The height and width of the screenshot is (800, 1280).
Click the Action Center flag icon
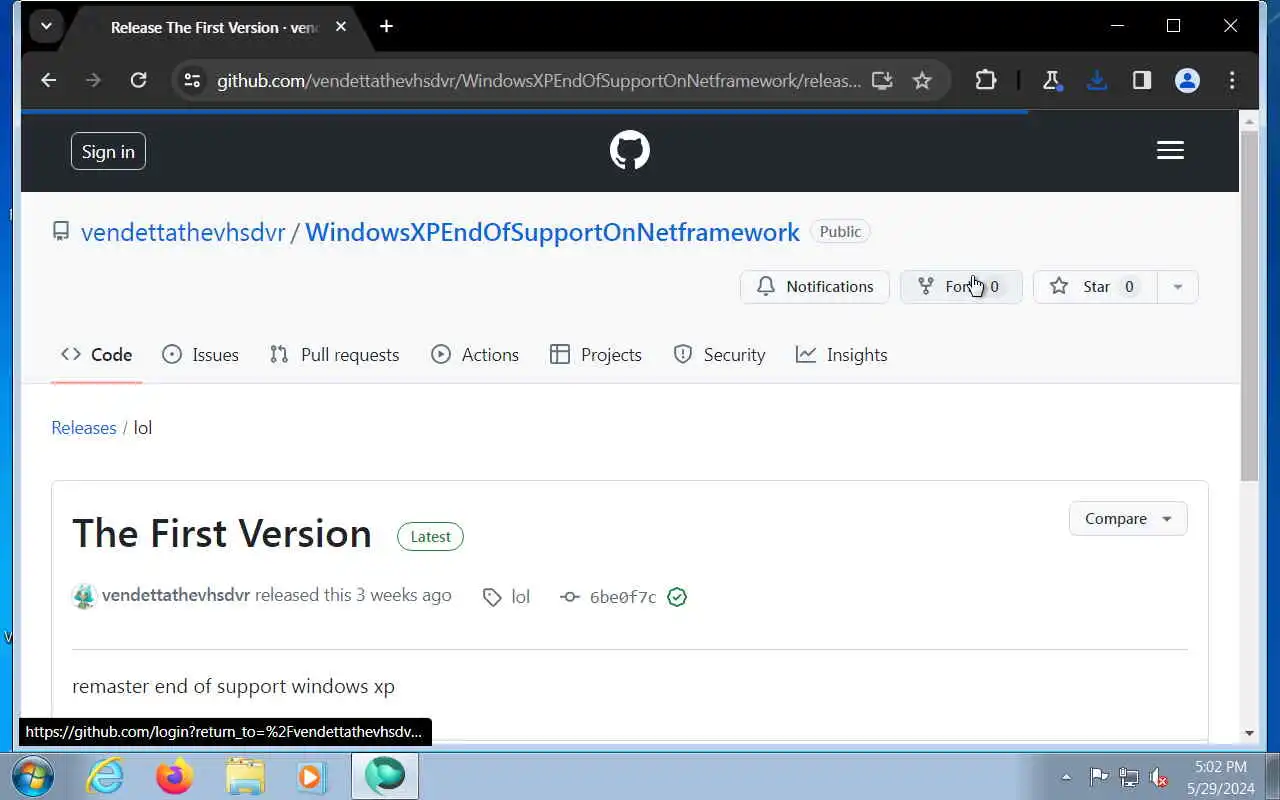coord(1098,776)
